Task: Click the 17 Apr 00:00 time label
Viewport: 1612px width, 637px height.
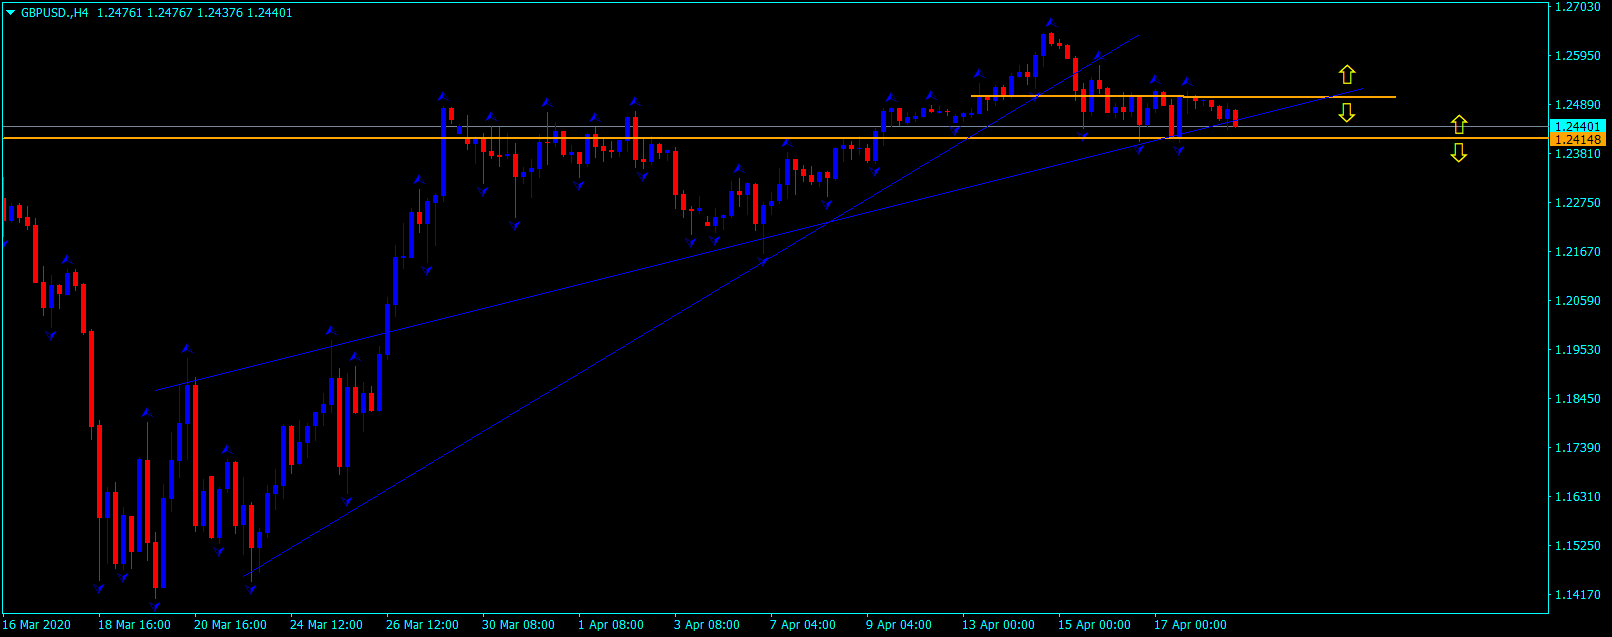Action: 1190,625
